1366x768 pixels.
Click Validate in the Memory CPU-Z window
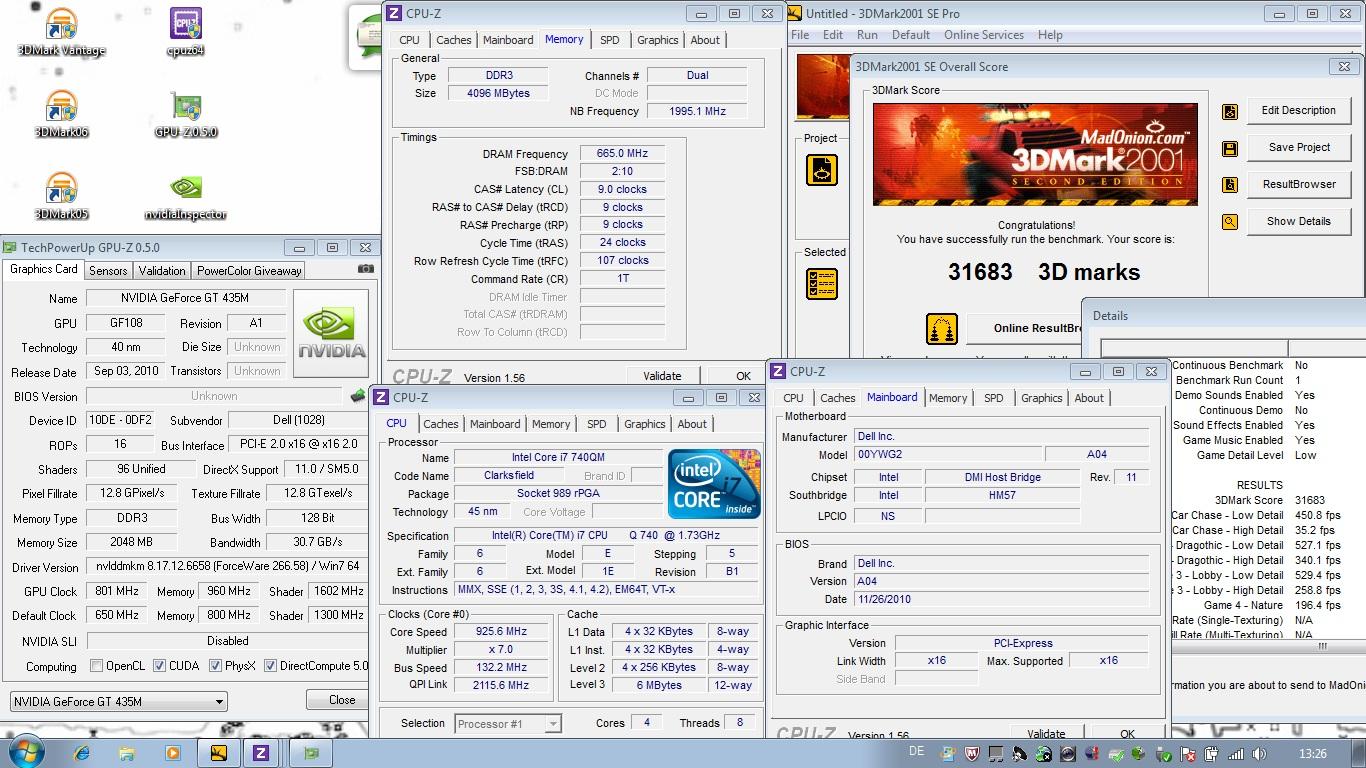tap(662, 376)
